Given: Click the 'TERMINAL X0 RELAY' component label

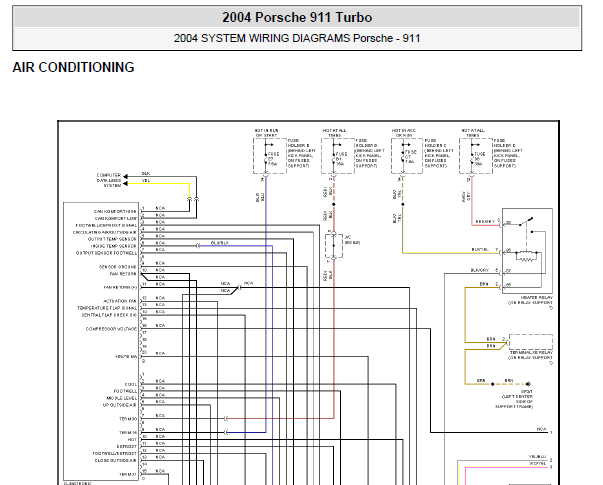Looking at the screenshot, I should tap(531, 353).
